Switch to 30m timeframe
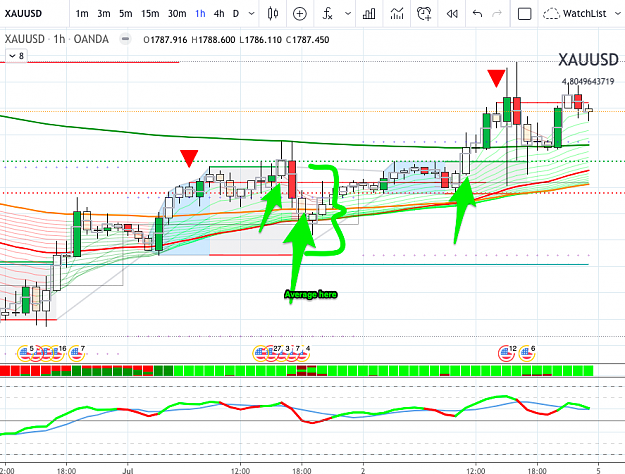Viewport: 625px width, 474px height. (x=177, y=14)
